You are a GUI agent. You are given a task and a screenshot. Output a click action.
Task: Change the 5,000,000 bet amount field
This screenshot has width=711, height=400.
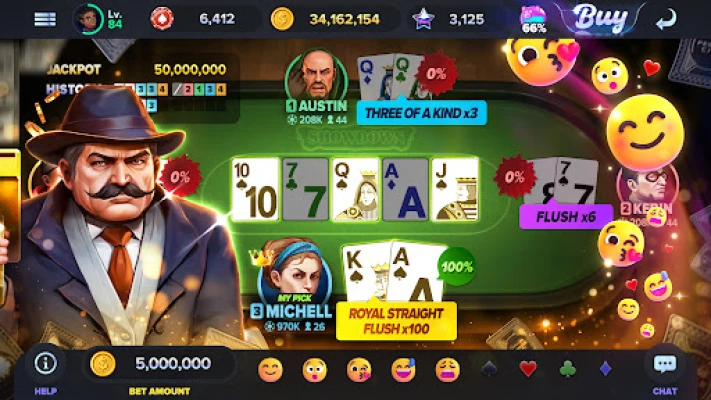[160, 364]
